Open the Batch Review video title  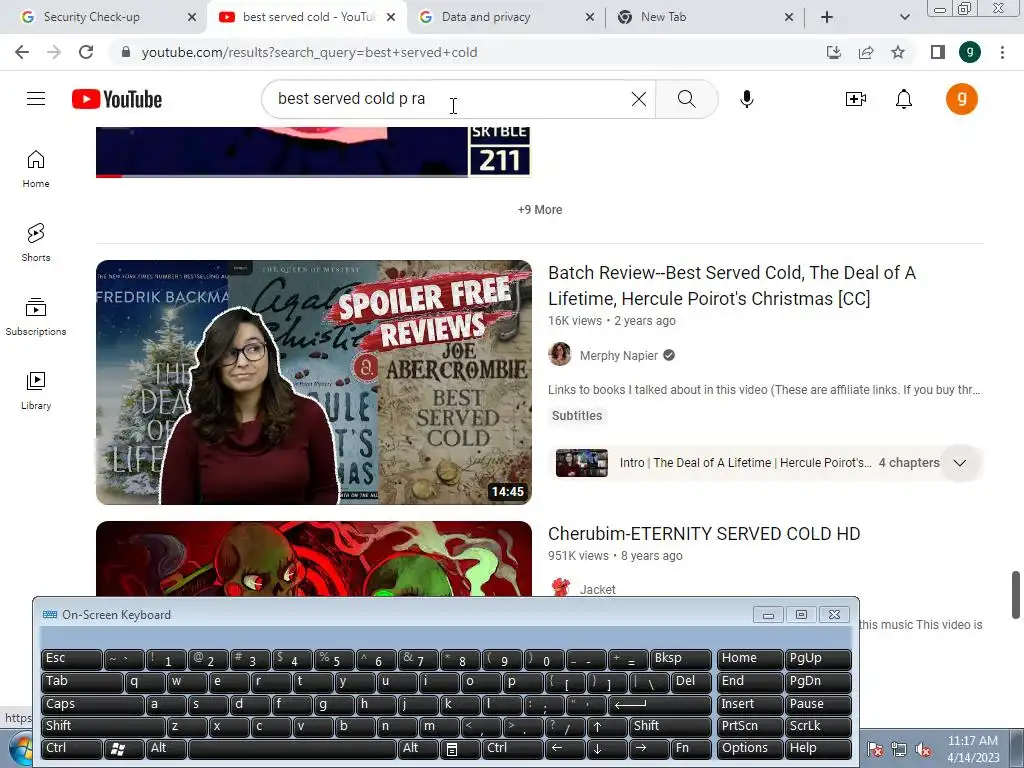(731, 285)
